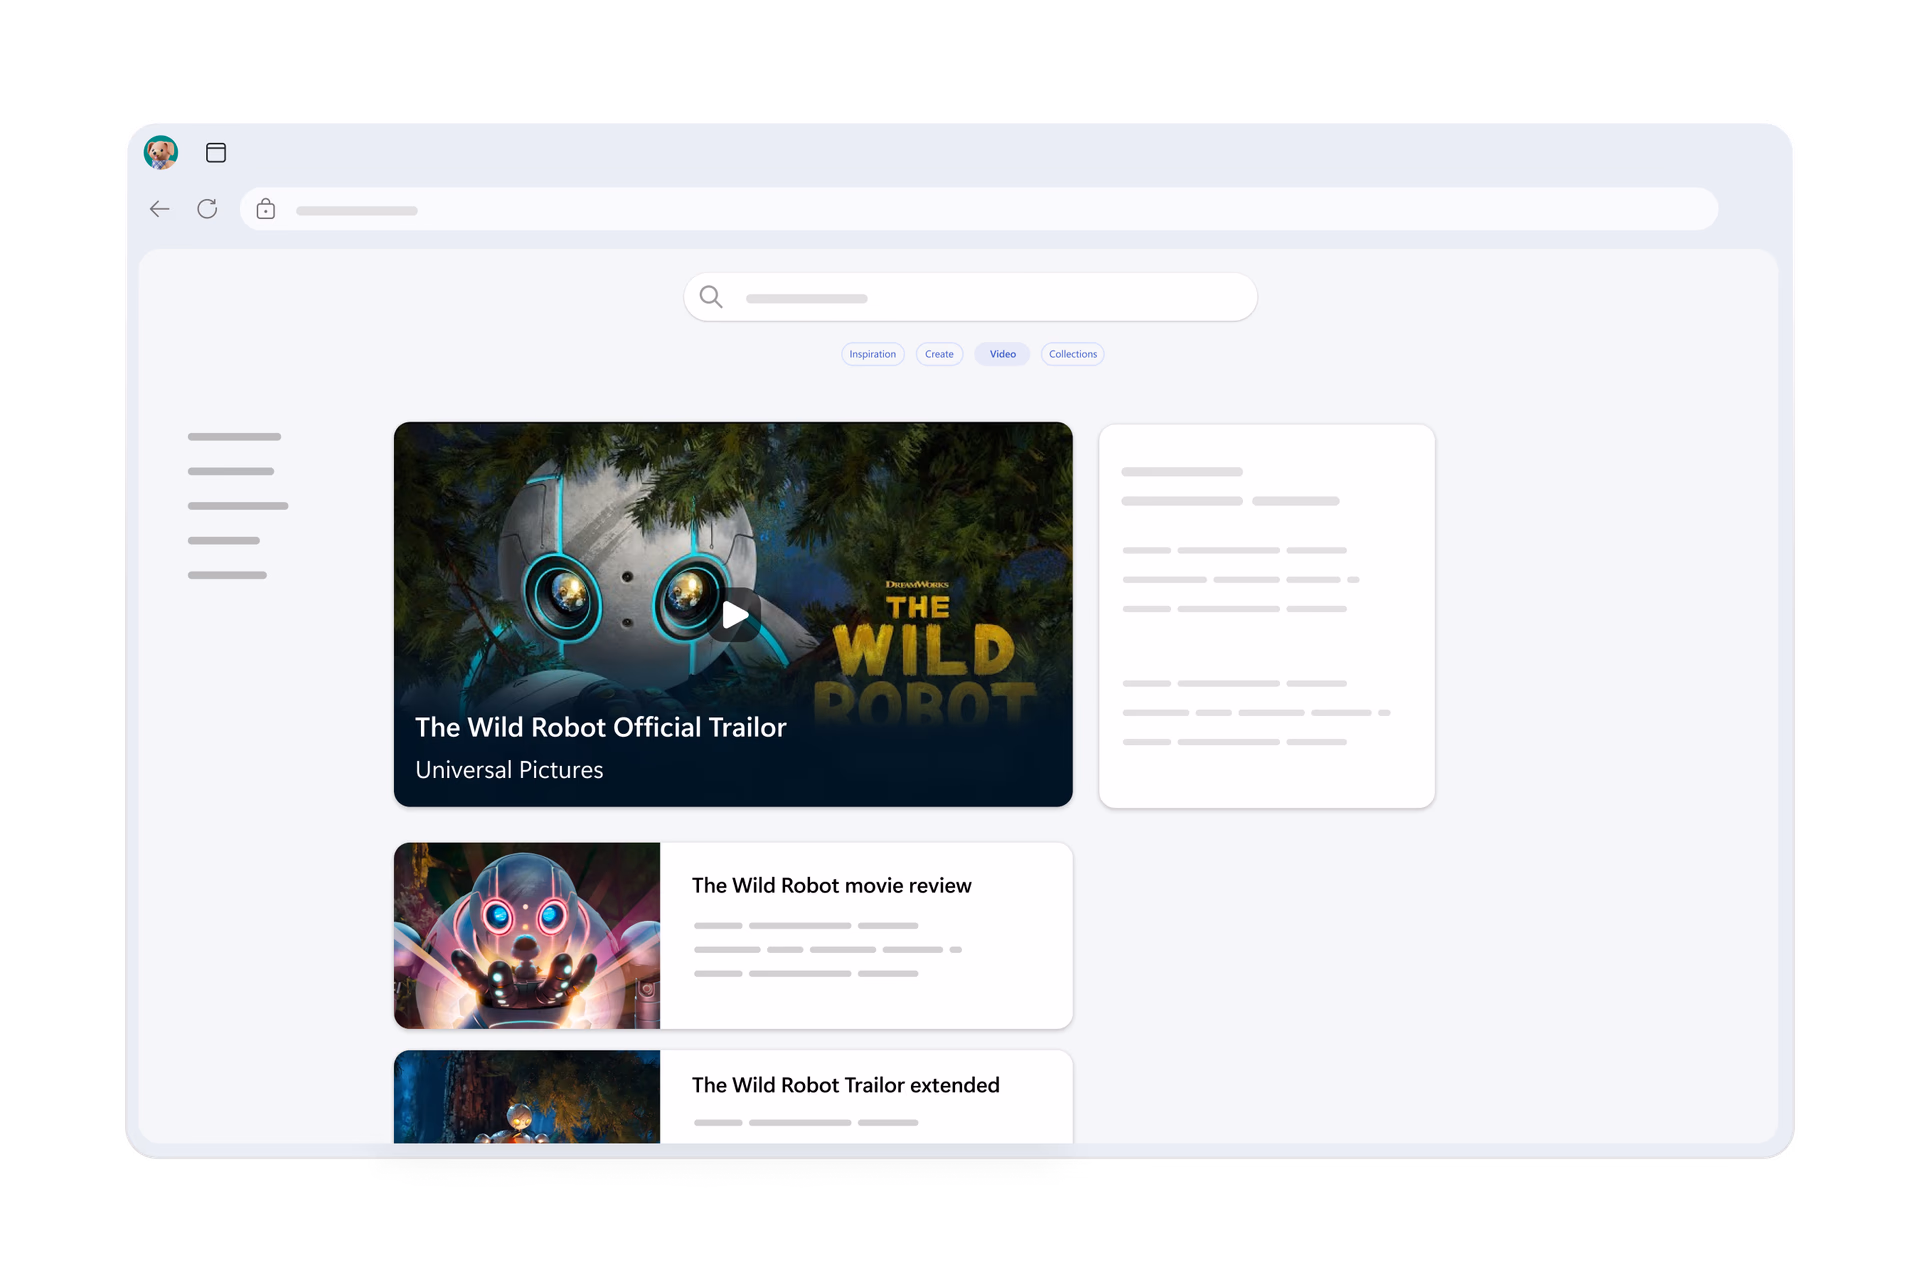
Task: Select the Create tab
Action: (x=939, y=354)
